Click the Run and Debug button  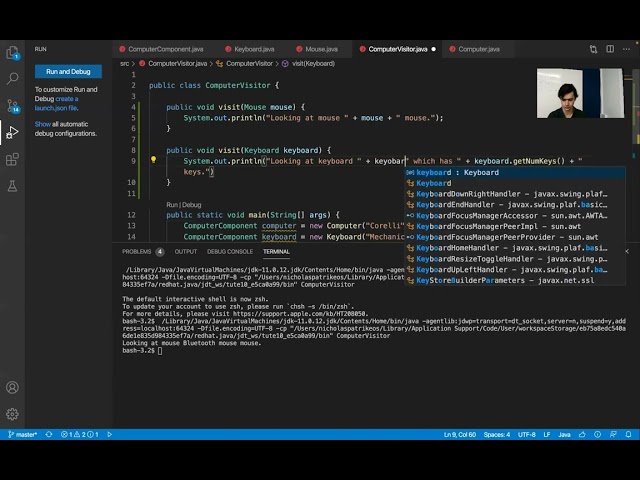coord(67,72)
